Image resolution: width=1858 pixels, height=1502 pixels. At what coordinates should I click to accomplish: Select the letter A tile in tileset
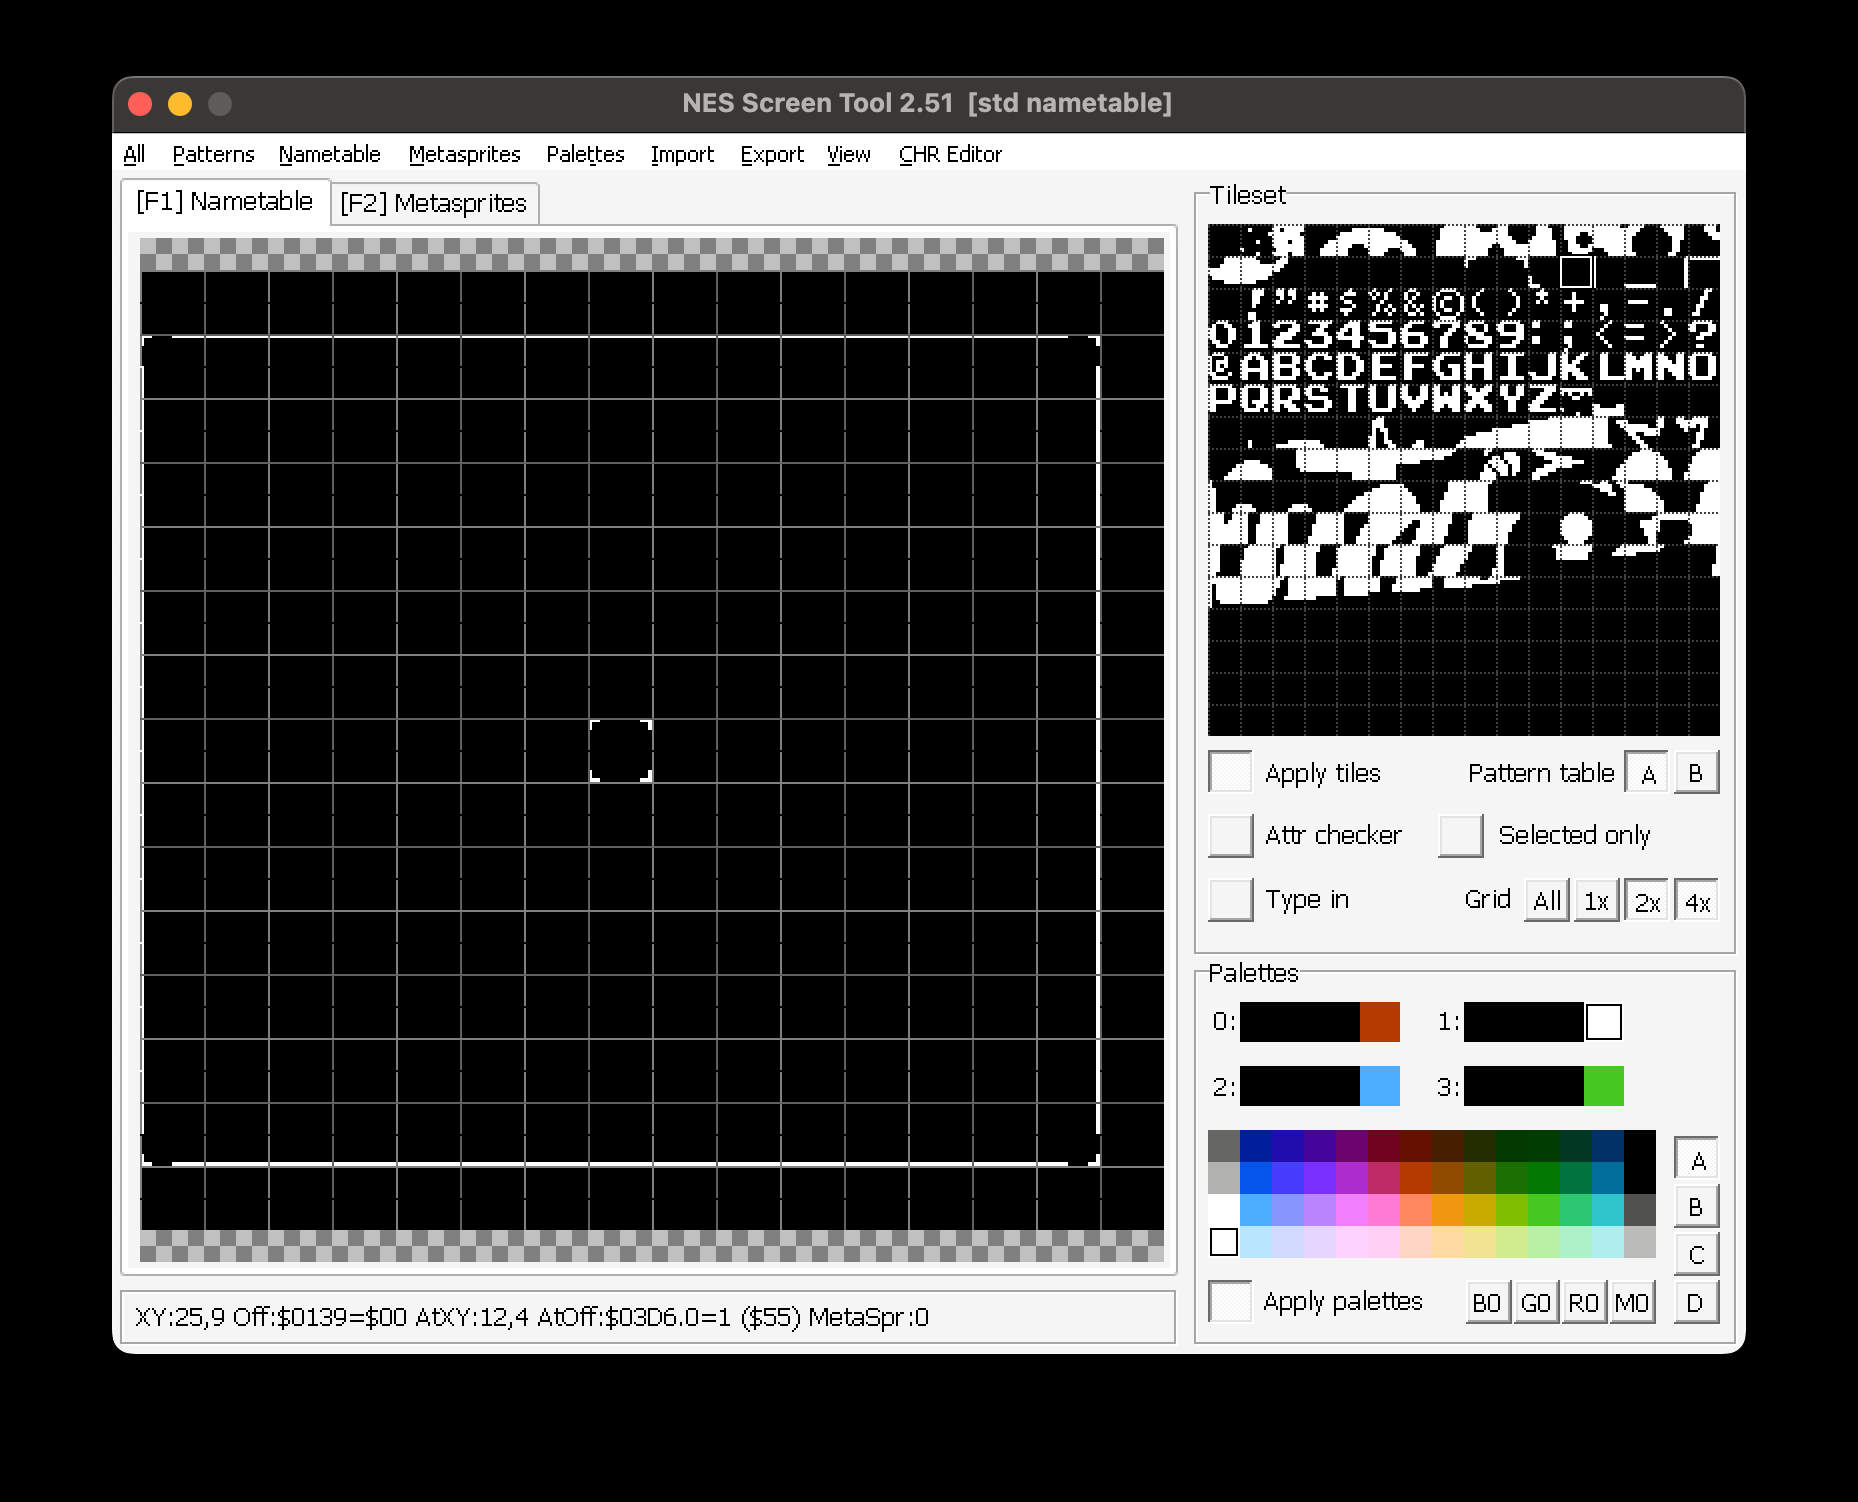[1255, 366]
